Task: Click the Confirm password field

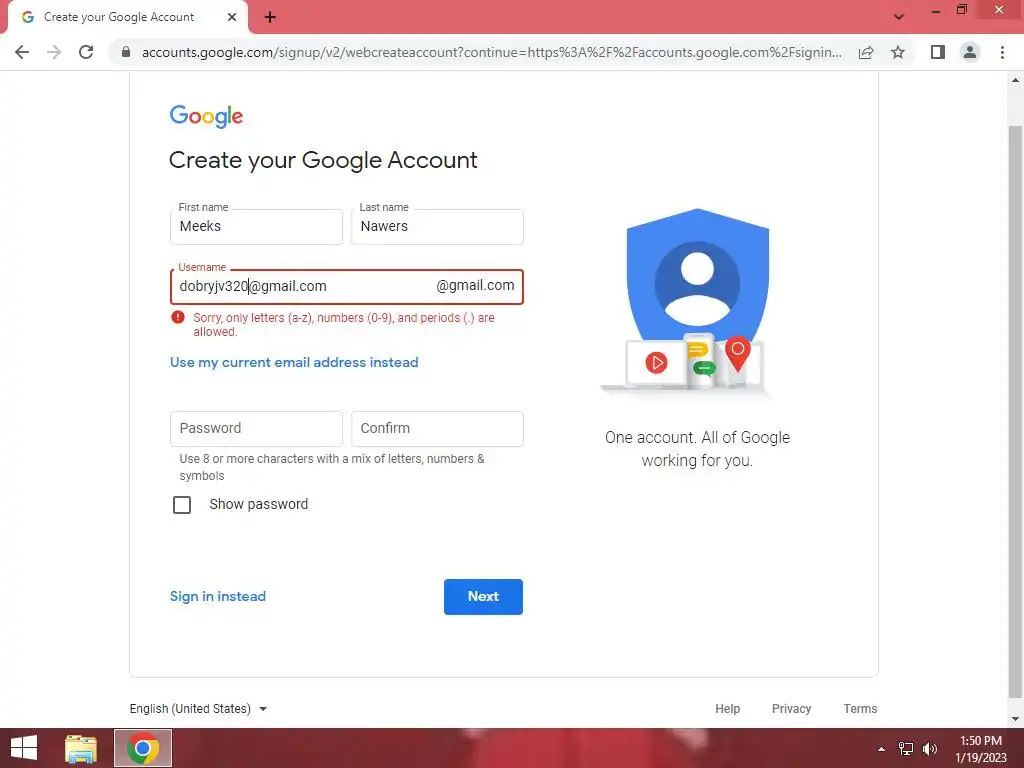Action: [437, 429]
